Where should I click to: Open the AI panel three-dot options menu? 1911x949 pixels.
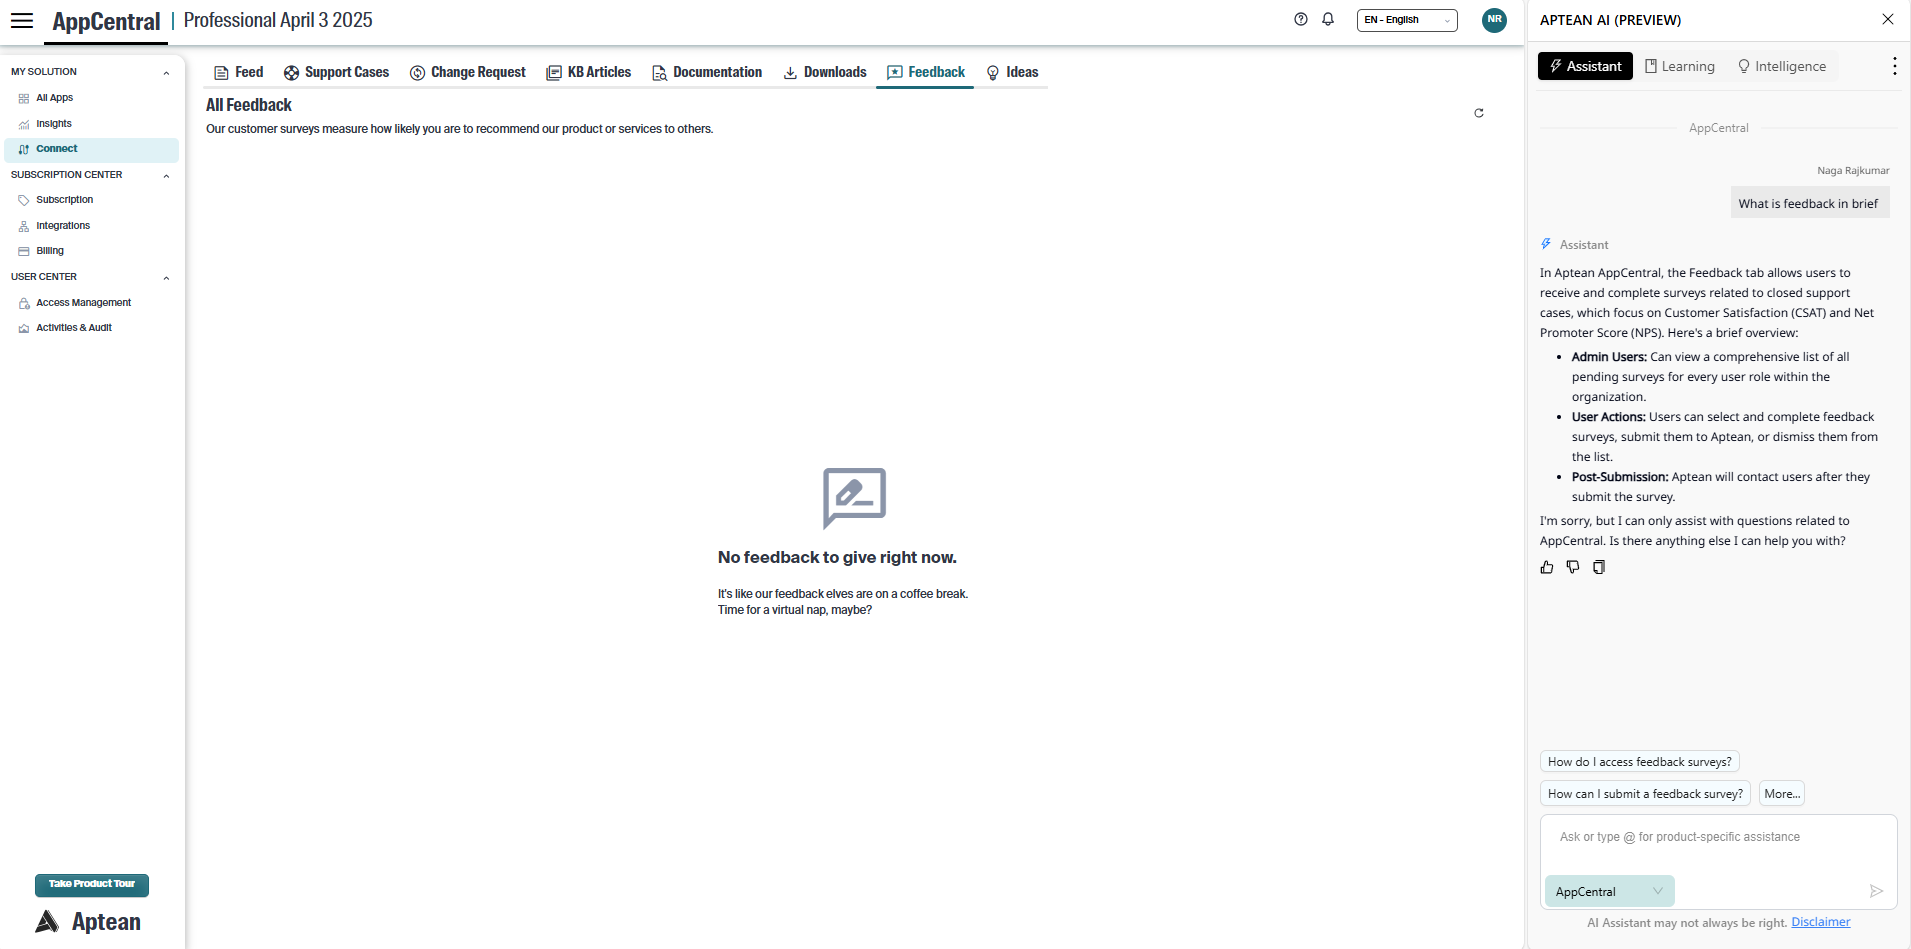coord(1894,66)
